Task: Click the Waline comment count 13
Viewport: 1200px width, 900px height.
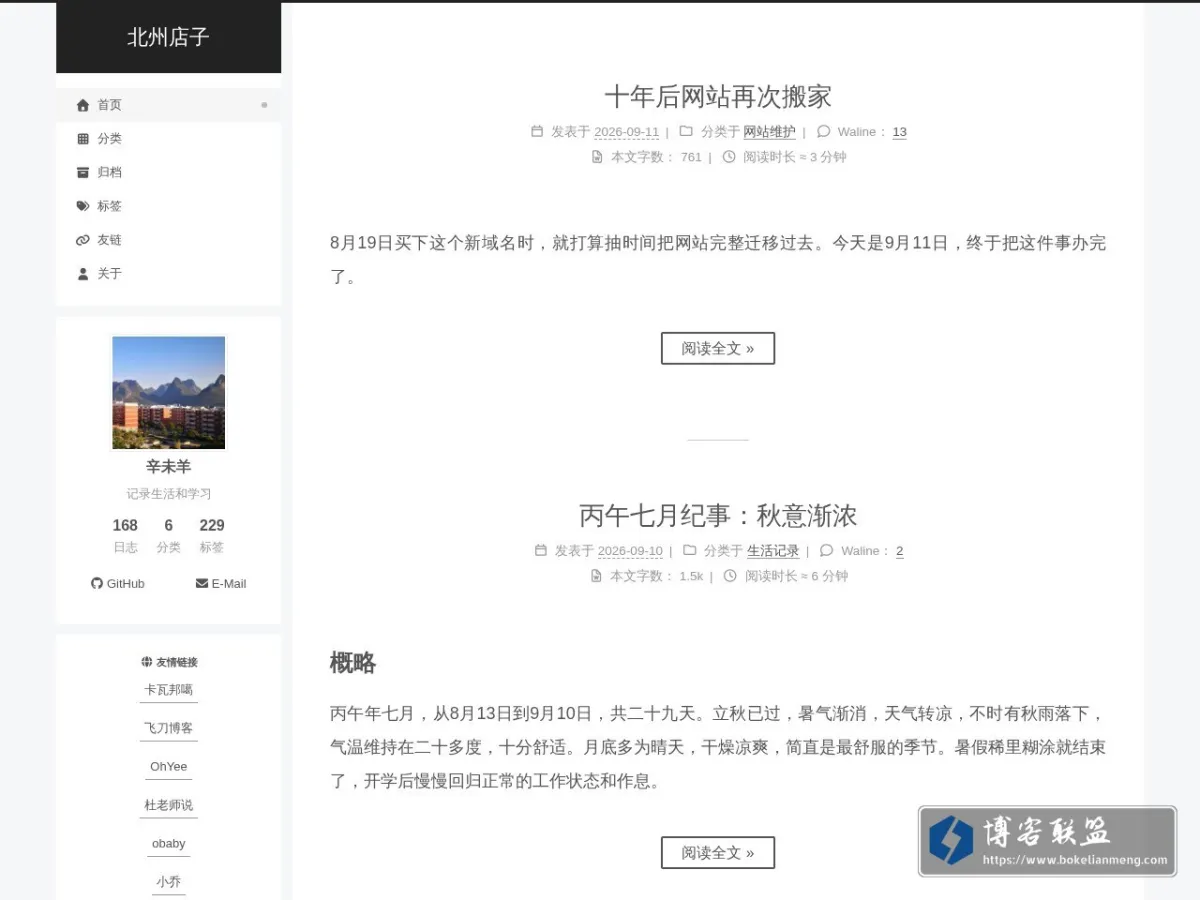Action: 900,132
